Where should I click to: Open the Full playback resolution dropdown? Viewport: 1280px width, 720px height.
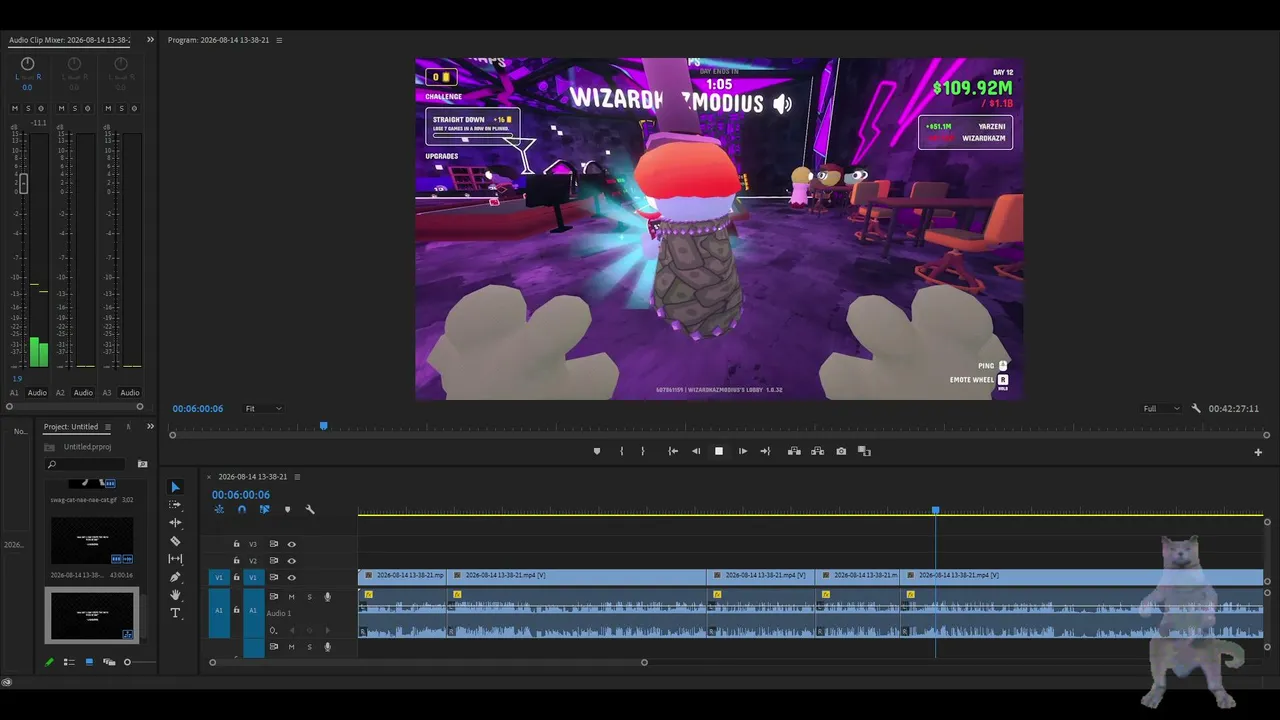(x=1163, y=408)
